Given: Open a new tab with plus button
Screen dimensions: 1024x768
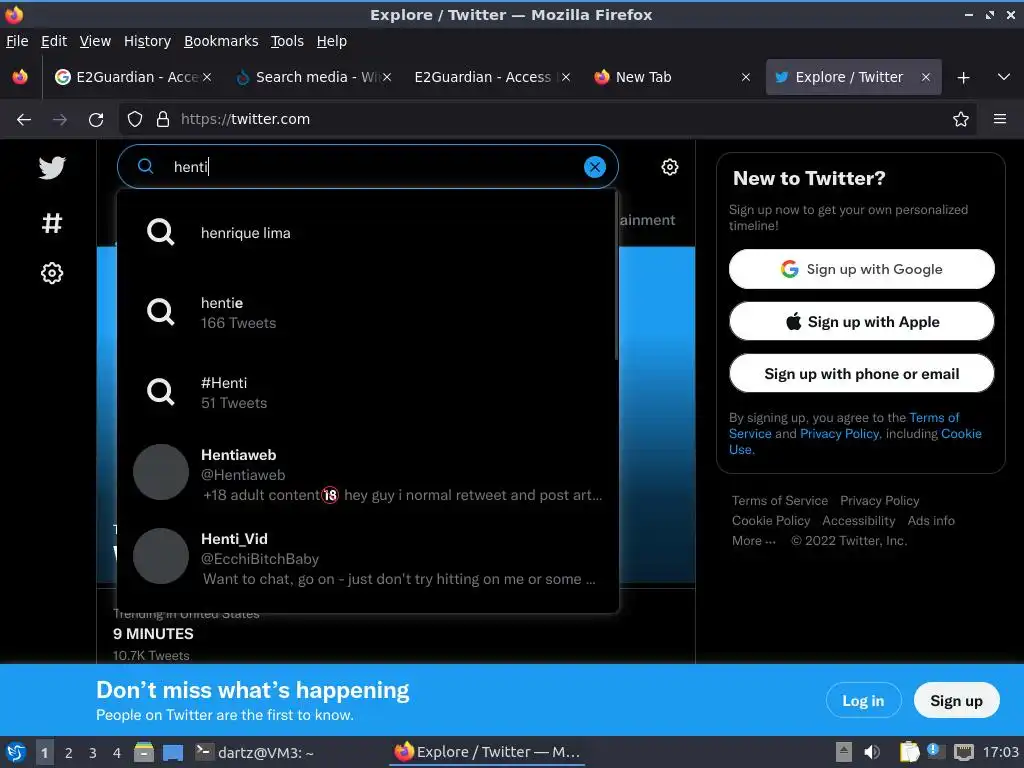Looking at the screenshot, I should (x=963, y=78).
